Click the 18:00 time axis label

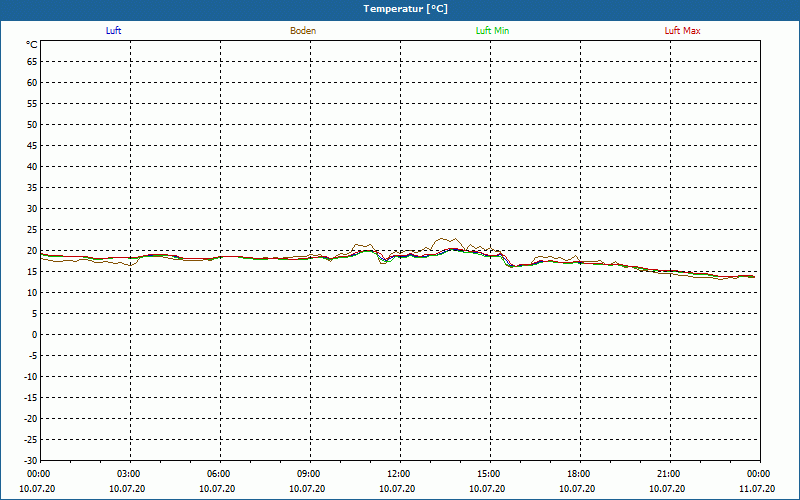pos(579,474)
